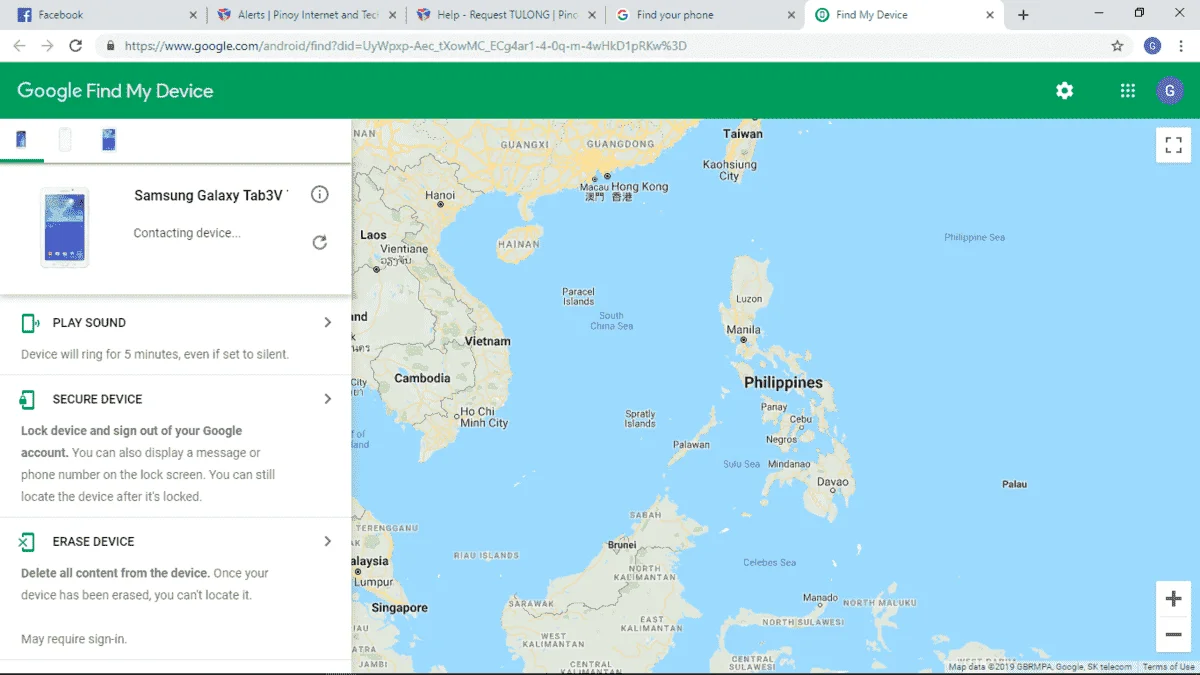Switch to Find your phone tab

(x=706, y=15)
